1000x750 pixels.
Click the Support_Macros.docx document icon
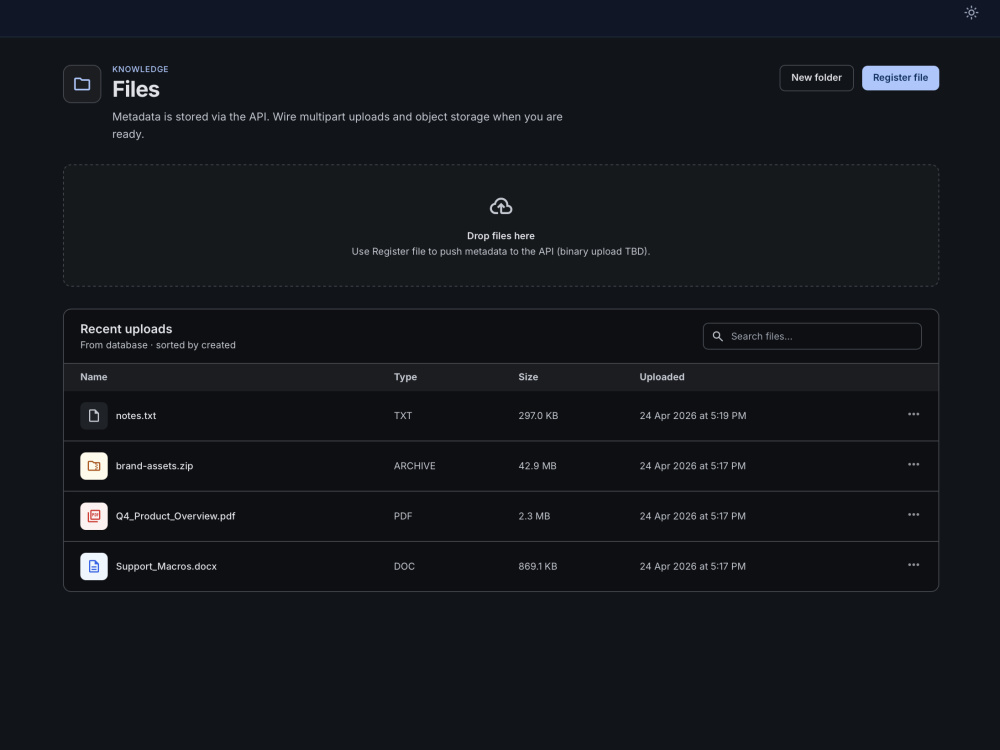[94, 566]
